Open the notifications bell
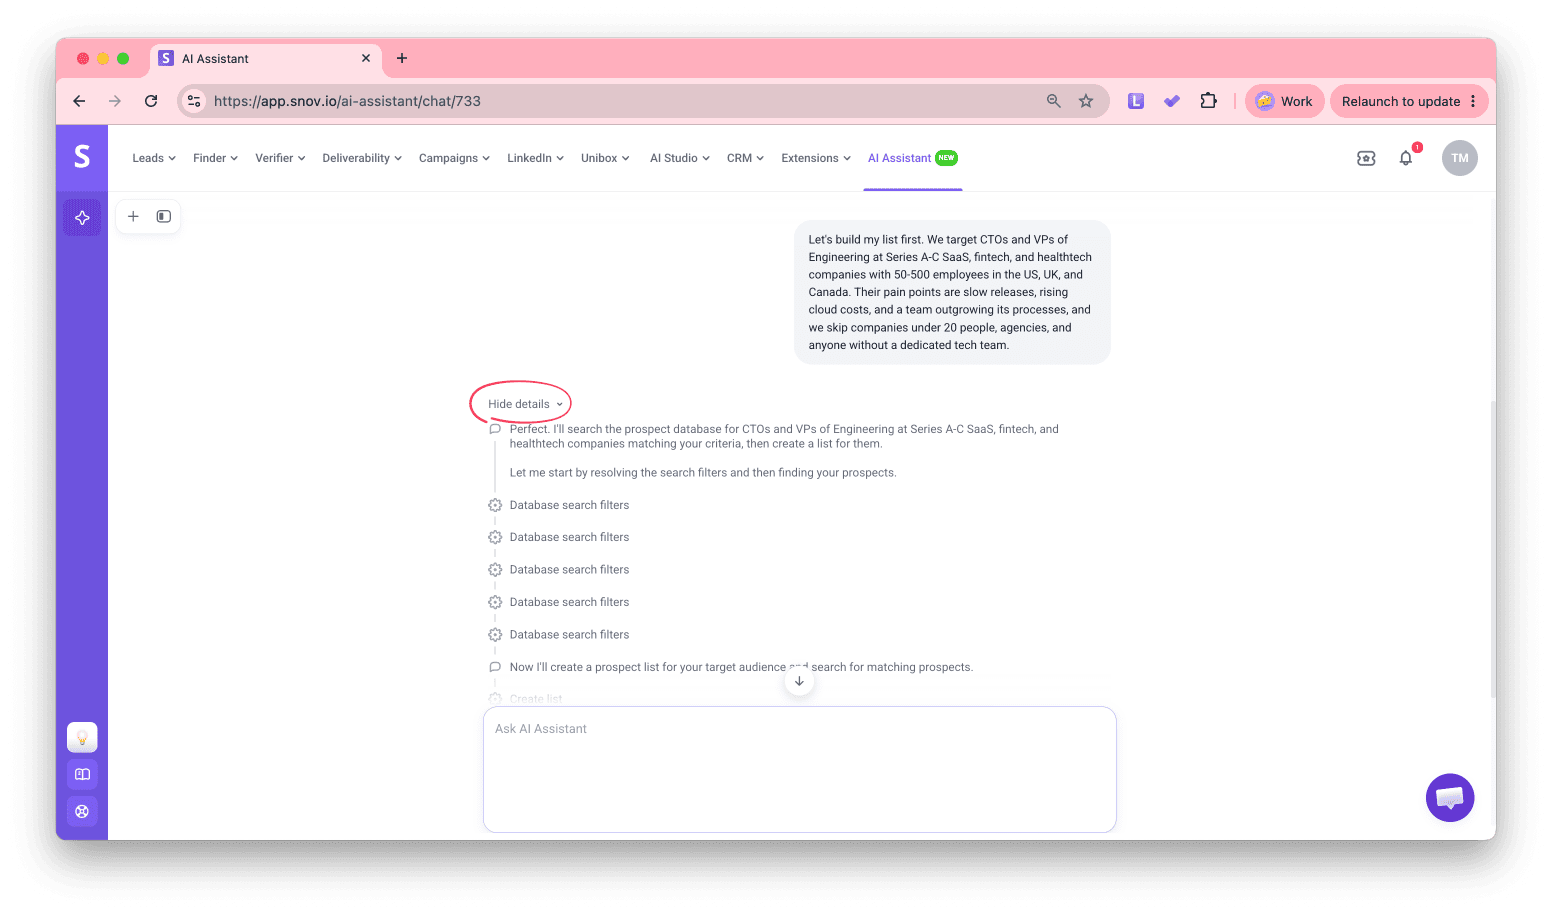Image resolution: width=1552 pixels, height=914 pixels. tap(1406, 158)
